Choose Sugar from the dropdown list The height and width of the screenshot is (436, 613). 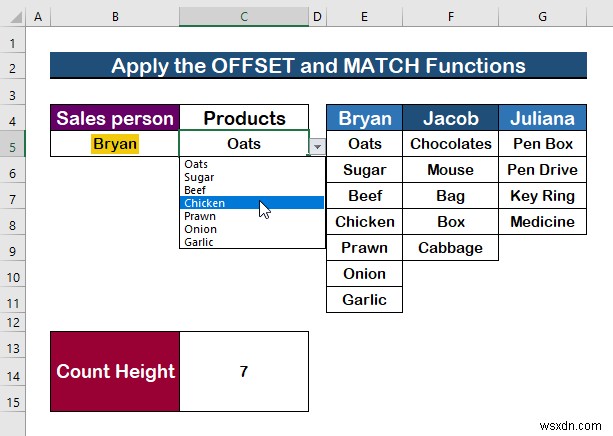(x=252, y=177)
